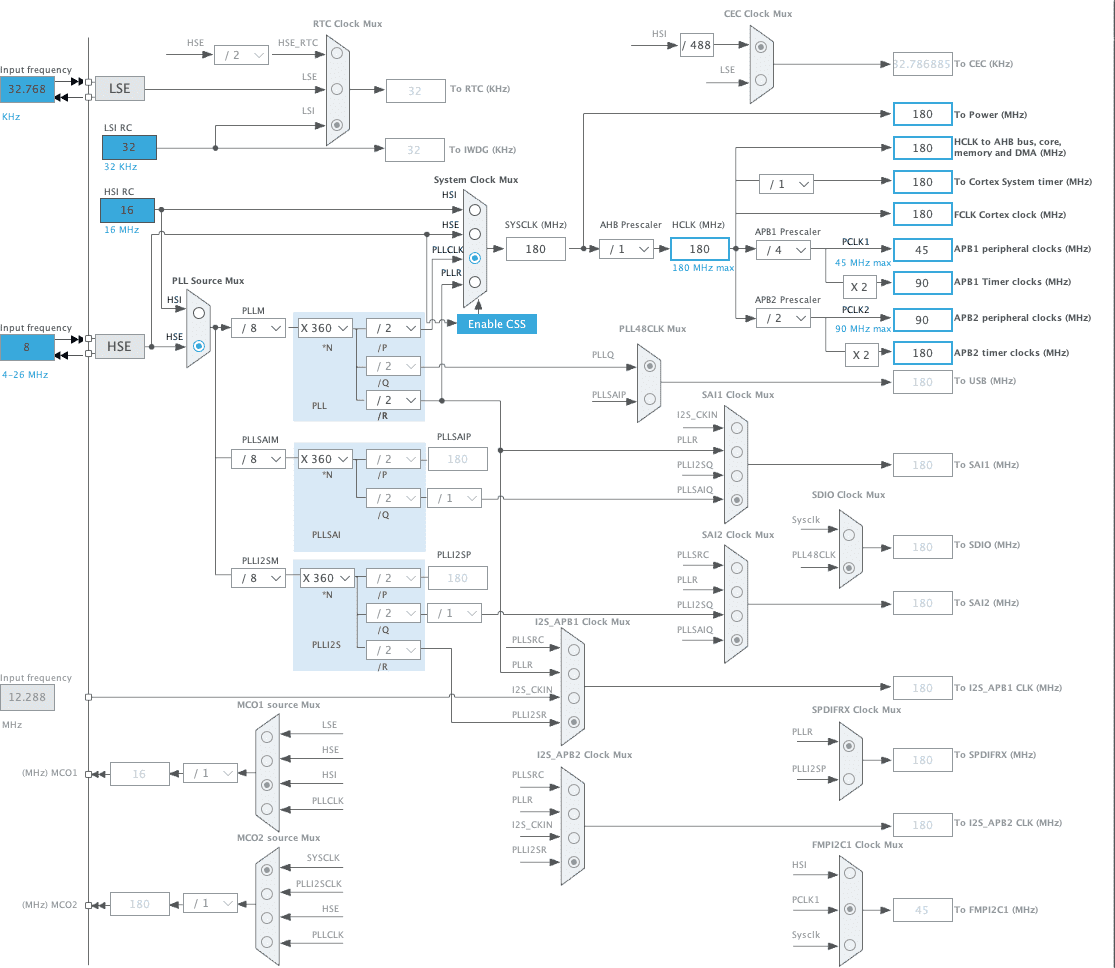Viewport: 1115px width, 968px height.
Task: Select PLLSAIP in PLL48CLK Mux
Action: pyautogui.click(x=649, y=400)
